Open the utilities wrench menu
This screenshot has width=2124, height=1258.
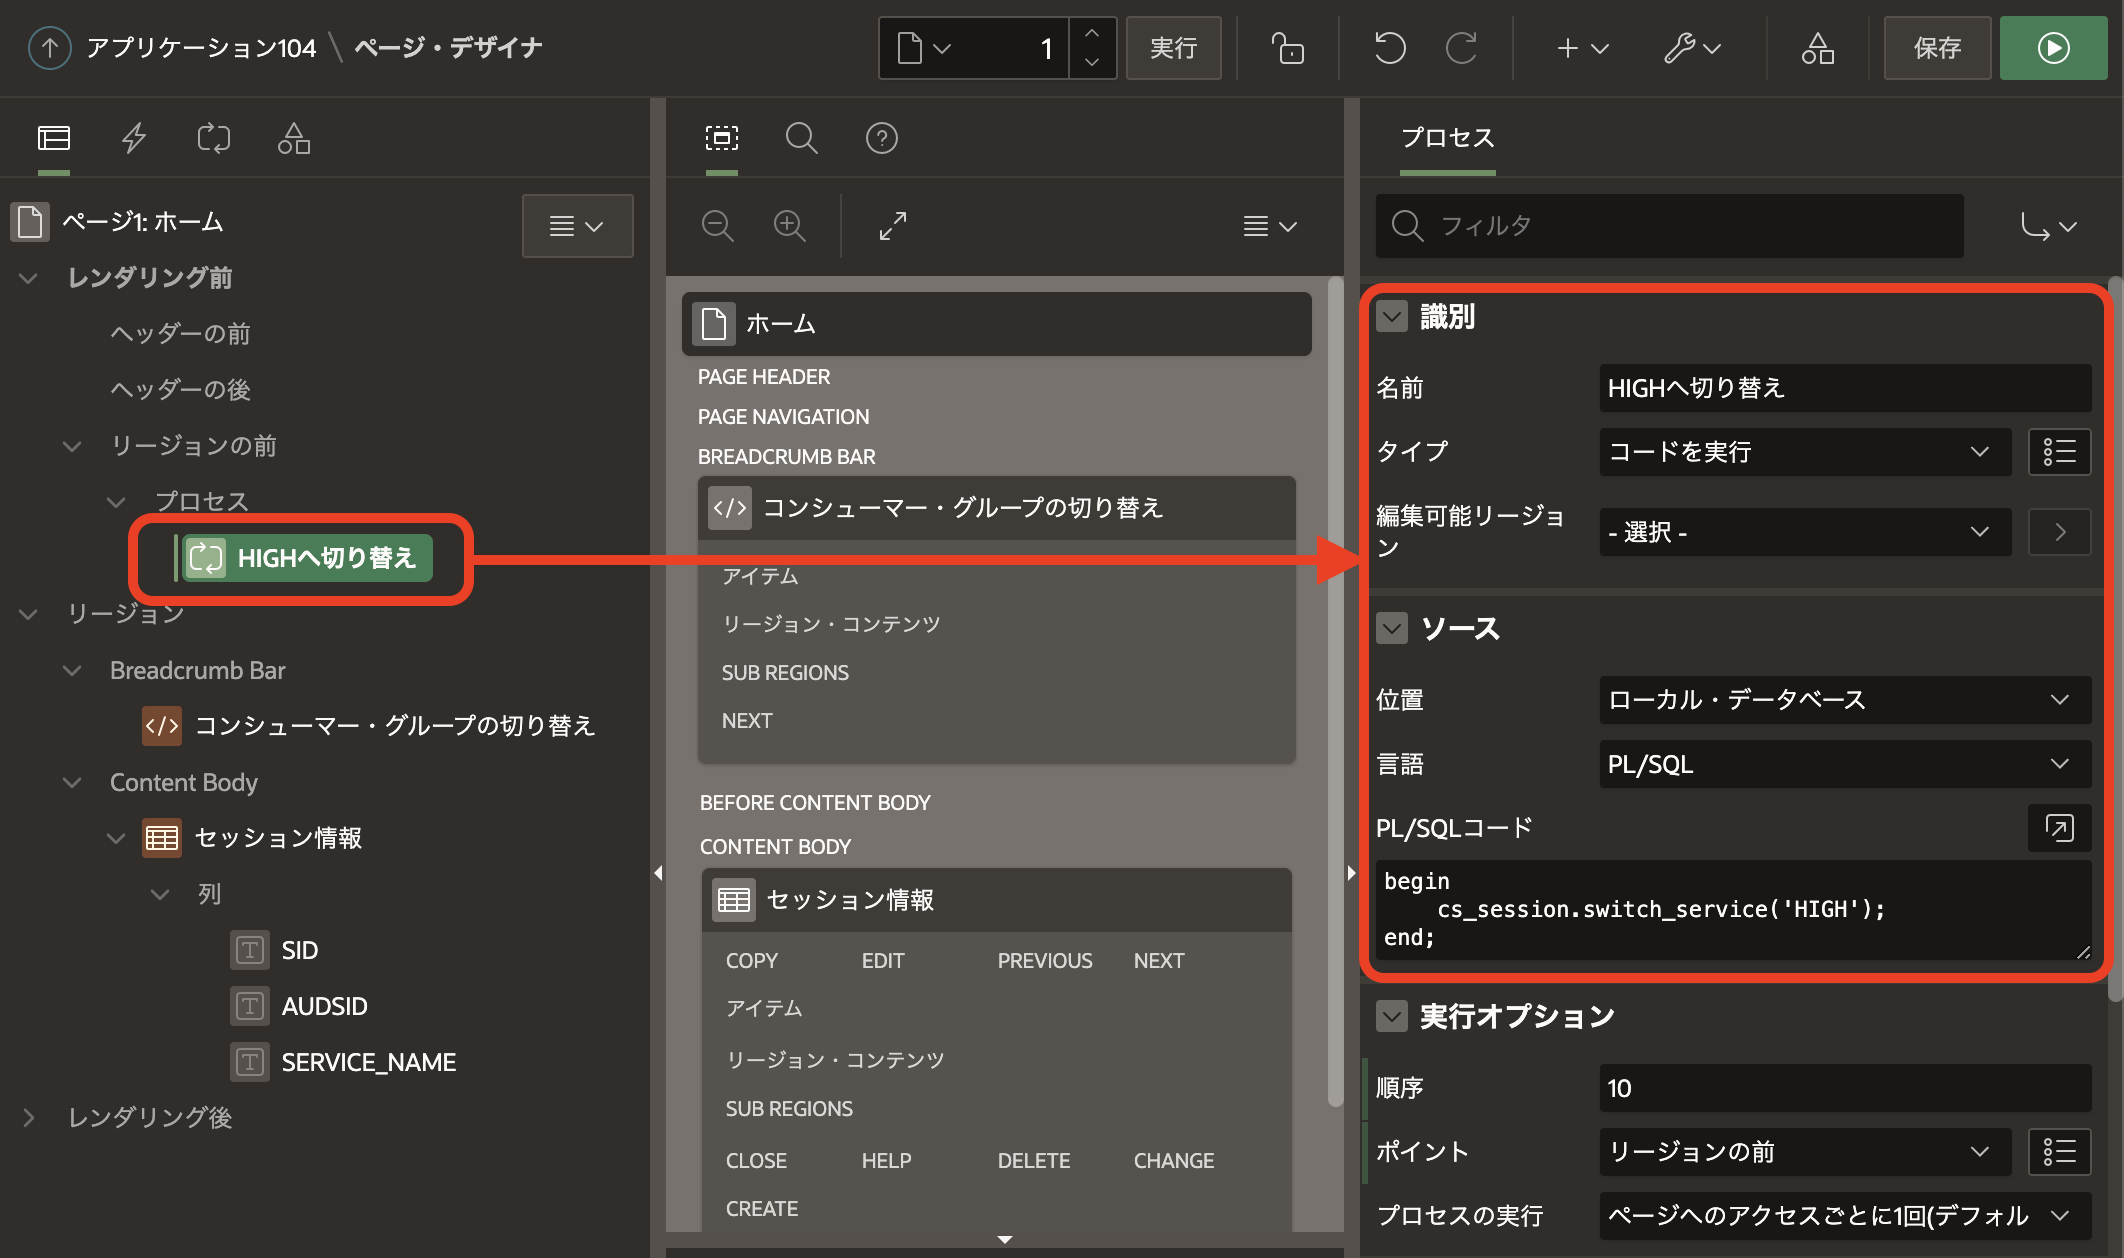(1692, 47)
